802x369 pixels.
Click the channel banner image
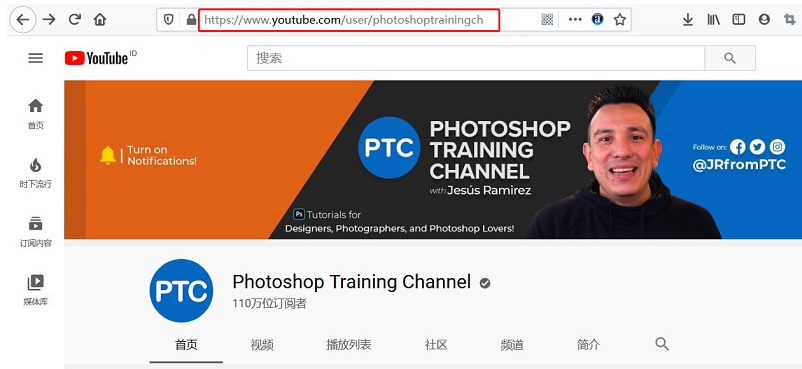(433, 159)
